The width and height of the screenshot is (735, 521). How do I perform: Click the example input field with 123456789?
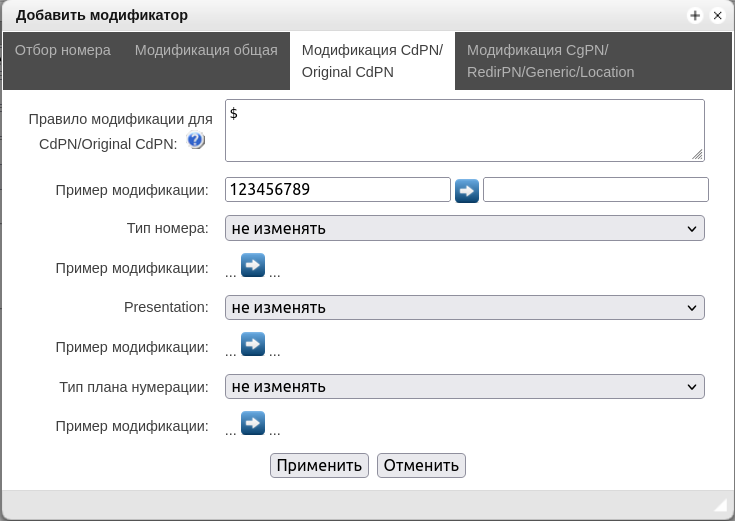pos(337,190)
